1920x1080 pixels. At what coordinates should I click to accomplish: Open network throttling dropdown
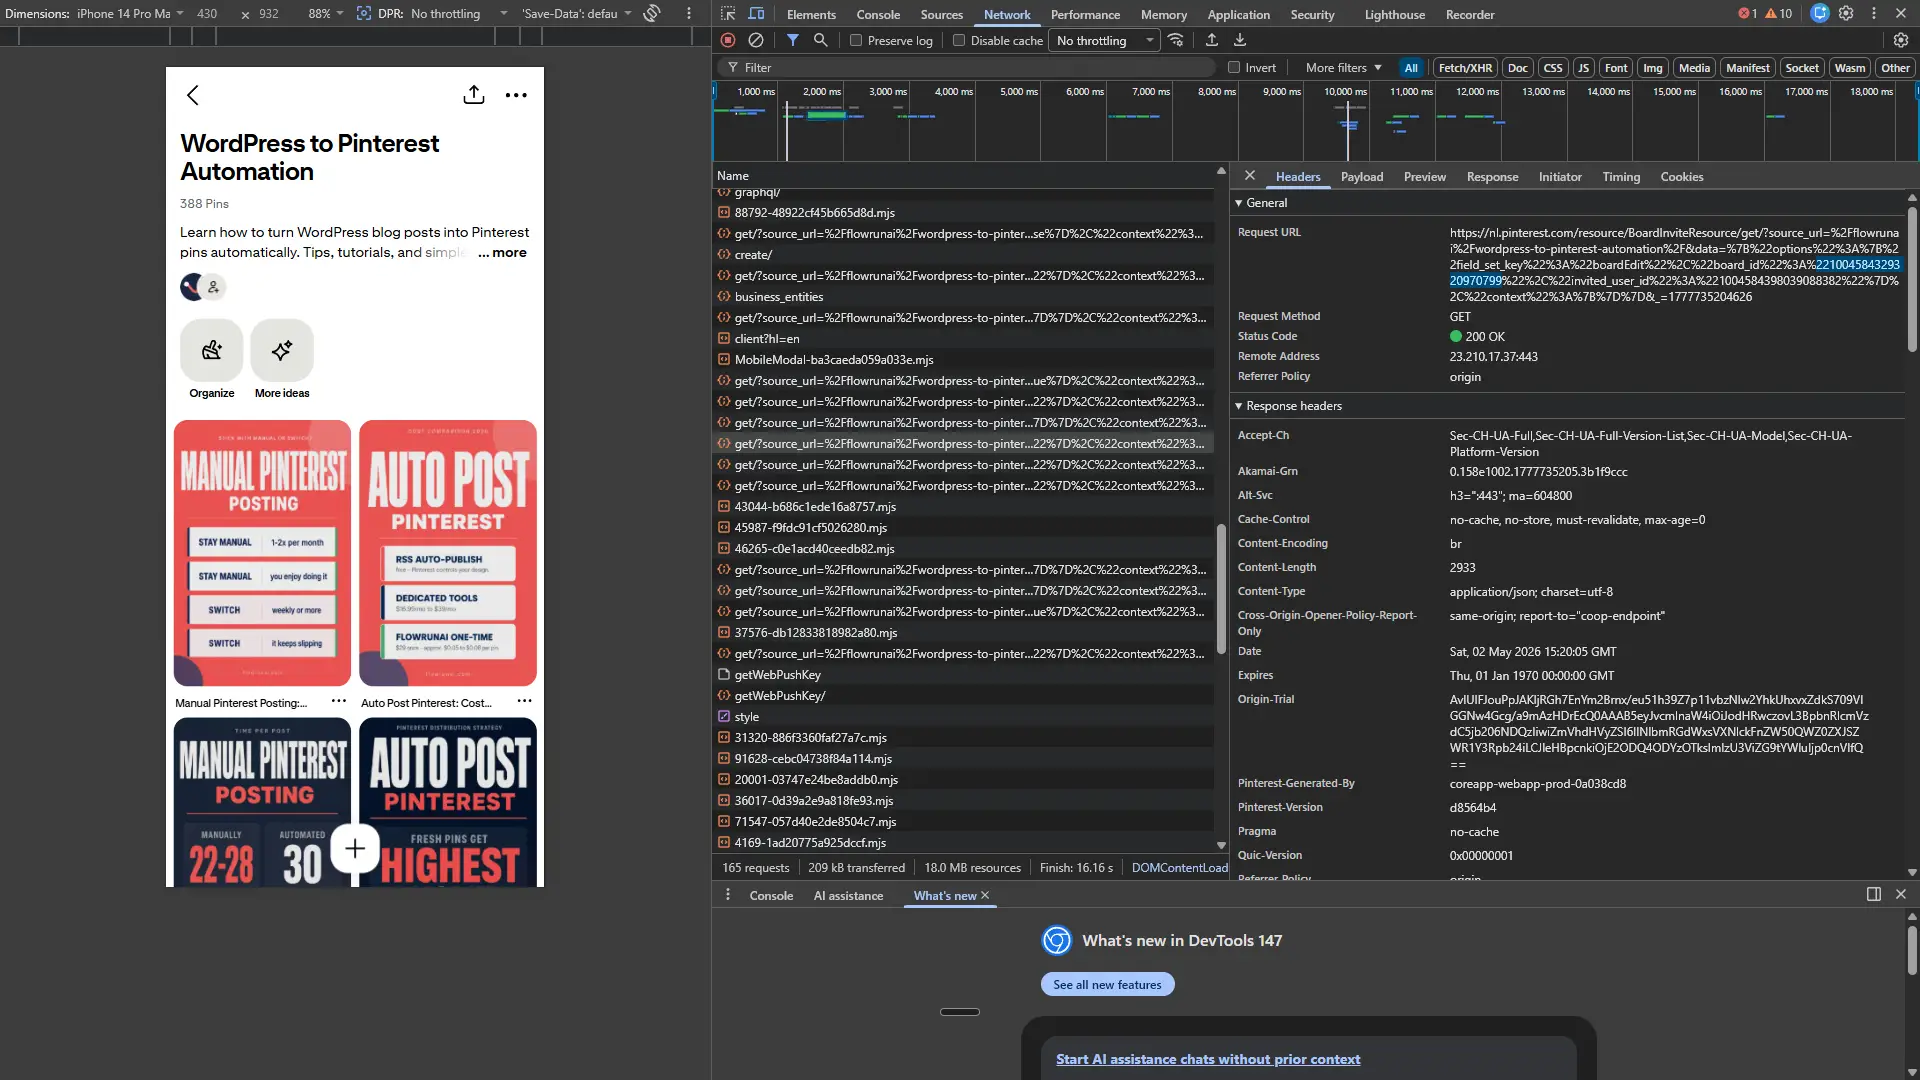(1104, 41)
